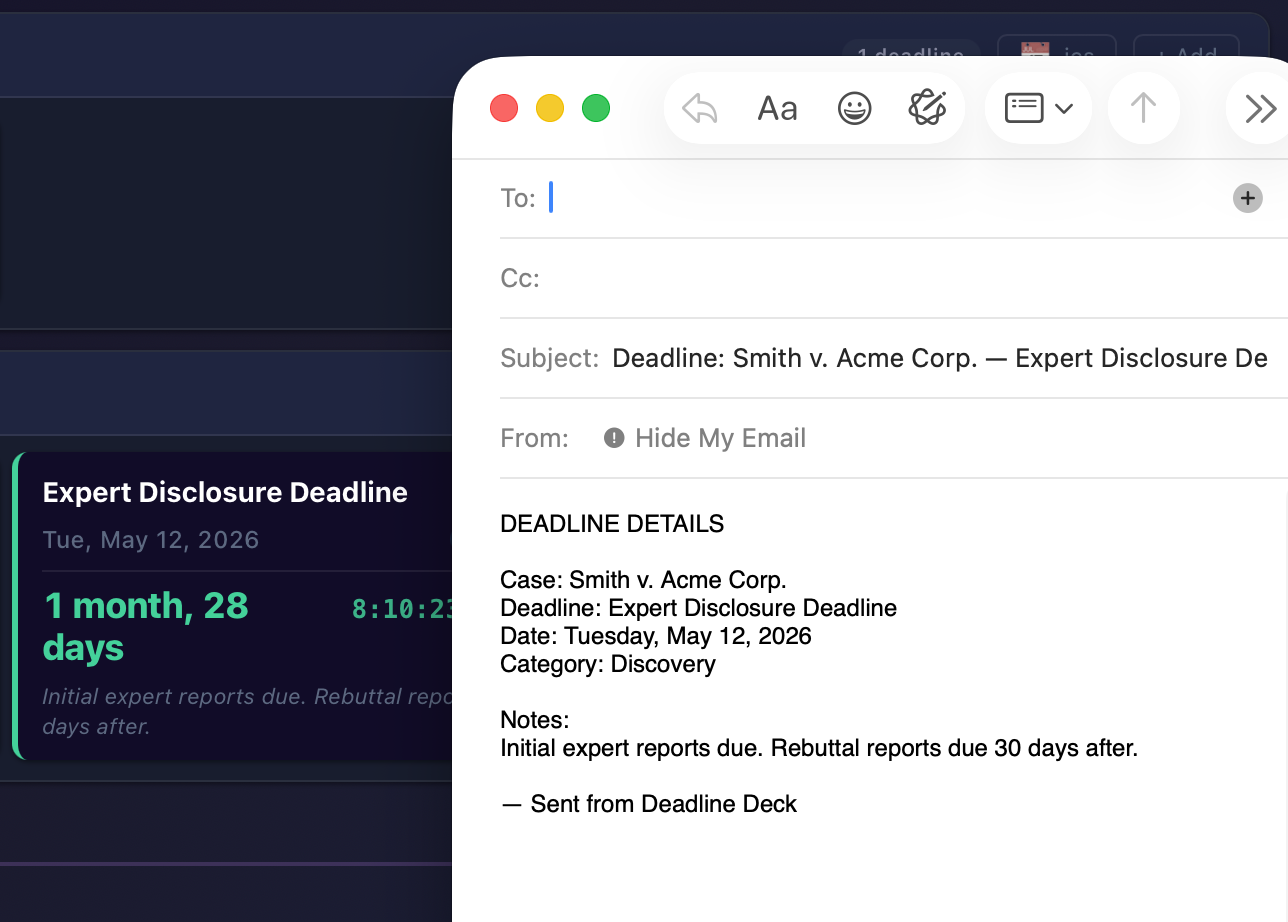
Task: Launch Writing Tools from the toolbar
Action: [929, 107]
